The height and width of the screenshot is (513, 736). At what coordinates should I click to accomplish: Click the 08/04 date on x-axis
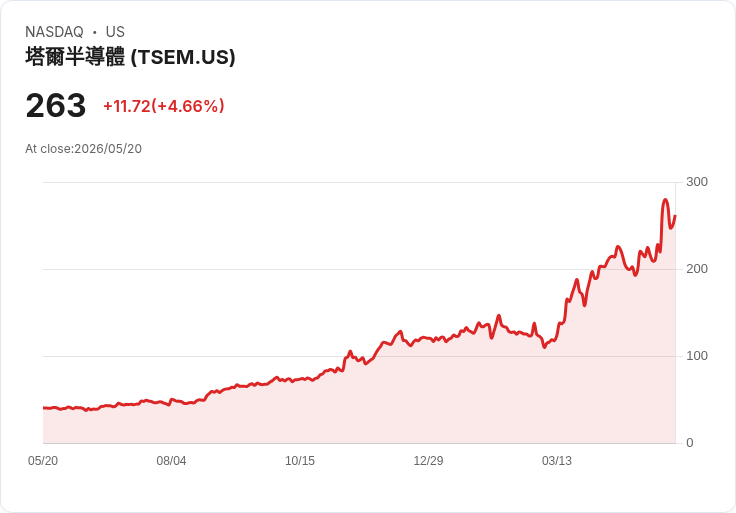click(x=171, y=460)
